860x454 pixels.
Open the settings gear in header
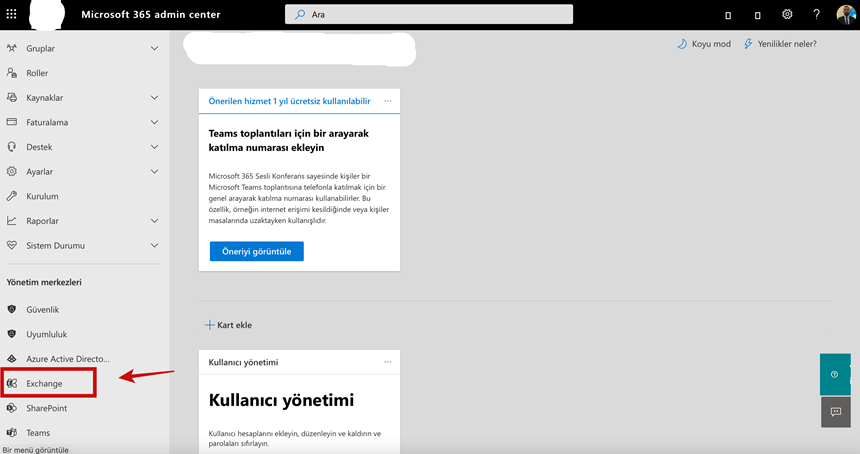tap(787, 14)
